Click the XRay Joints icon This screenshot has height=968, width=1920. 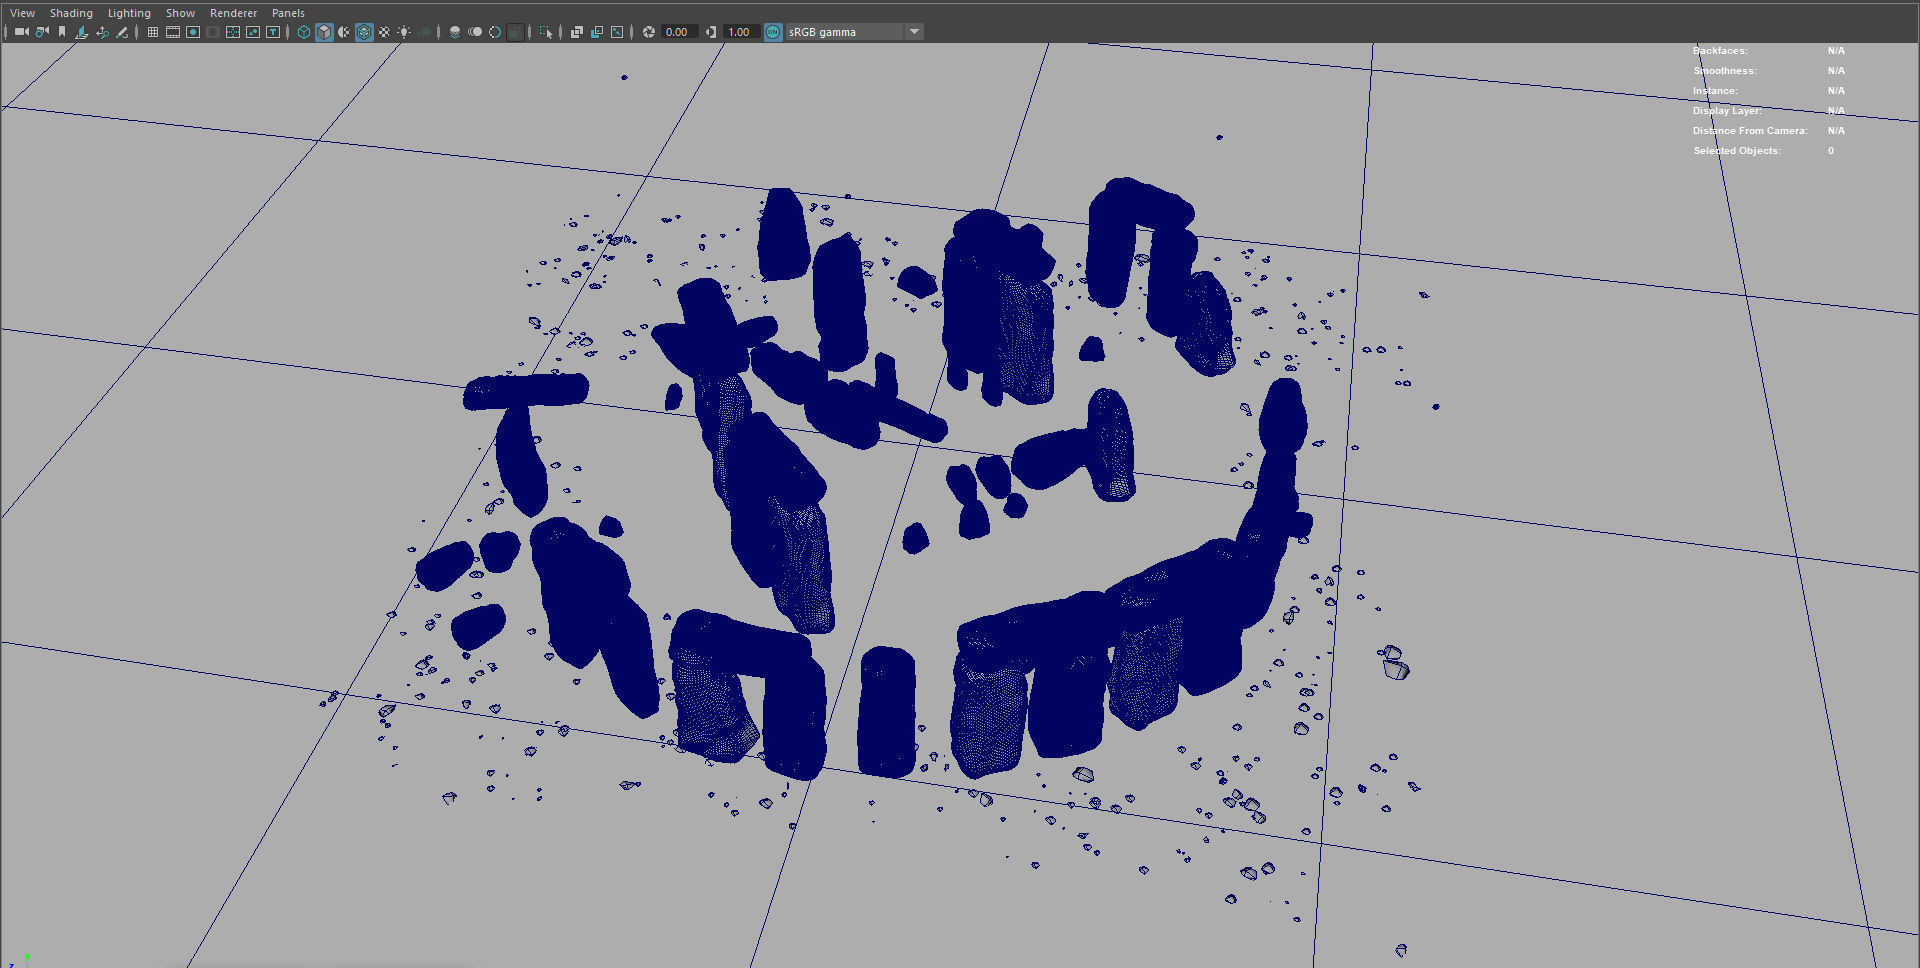pyautogui.click(x=617, y=32)
